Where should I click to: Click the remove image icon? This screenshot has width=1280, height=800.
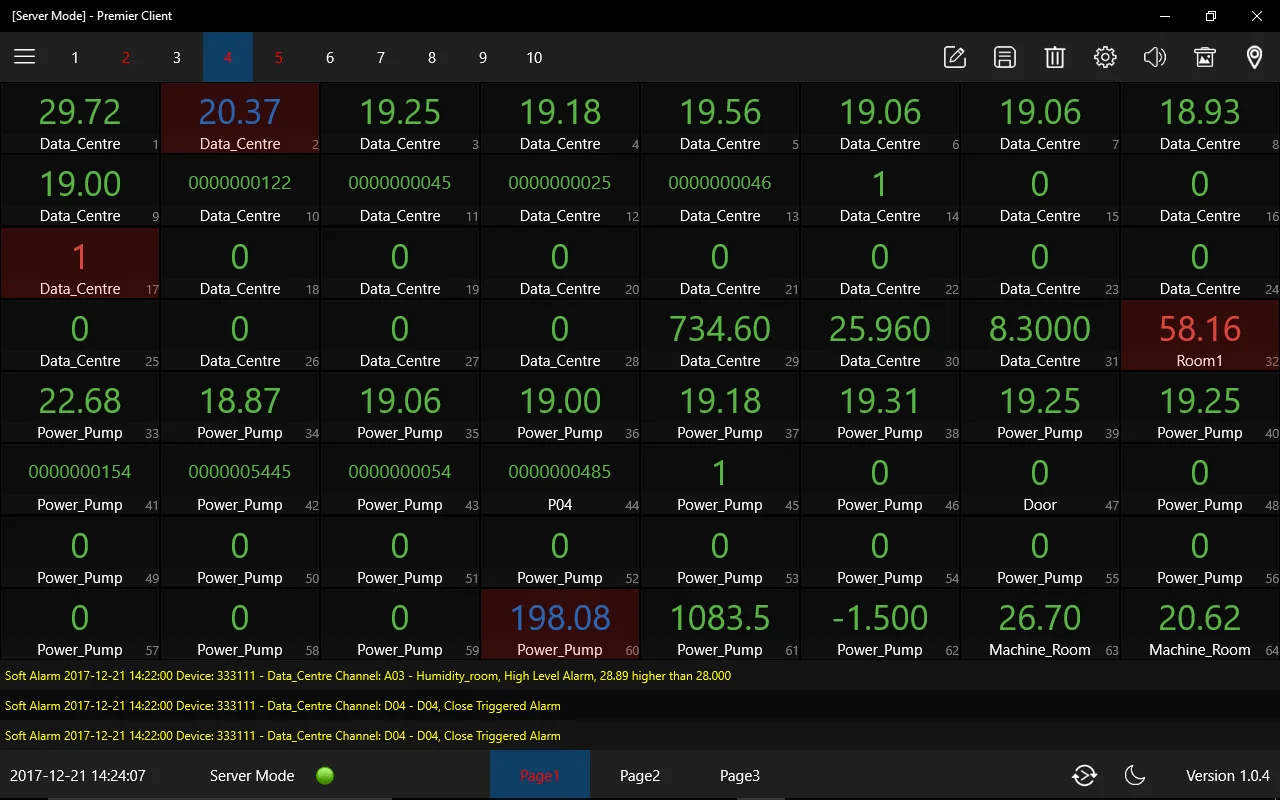click(x=1205, y=57)
